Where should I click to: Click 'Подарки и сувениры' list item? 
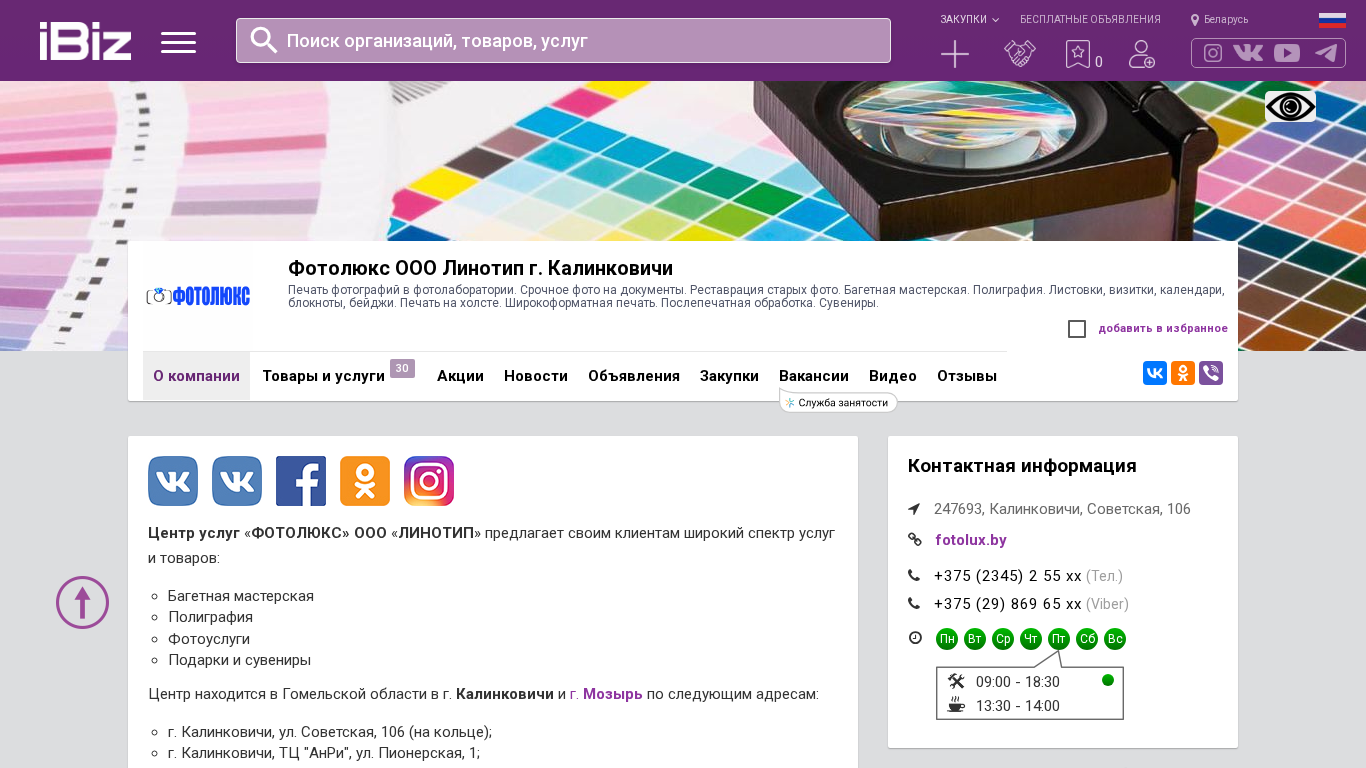pyautogui.click(x=239, y=660)
